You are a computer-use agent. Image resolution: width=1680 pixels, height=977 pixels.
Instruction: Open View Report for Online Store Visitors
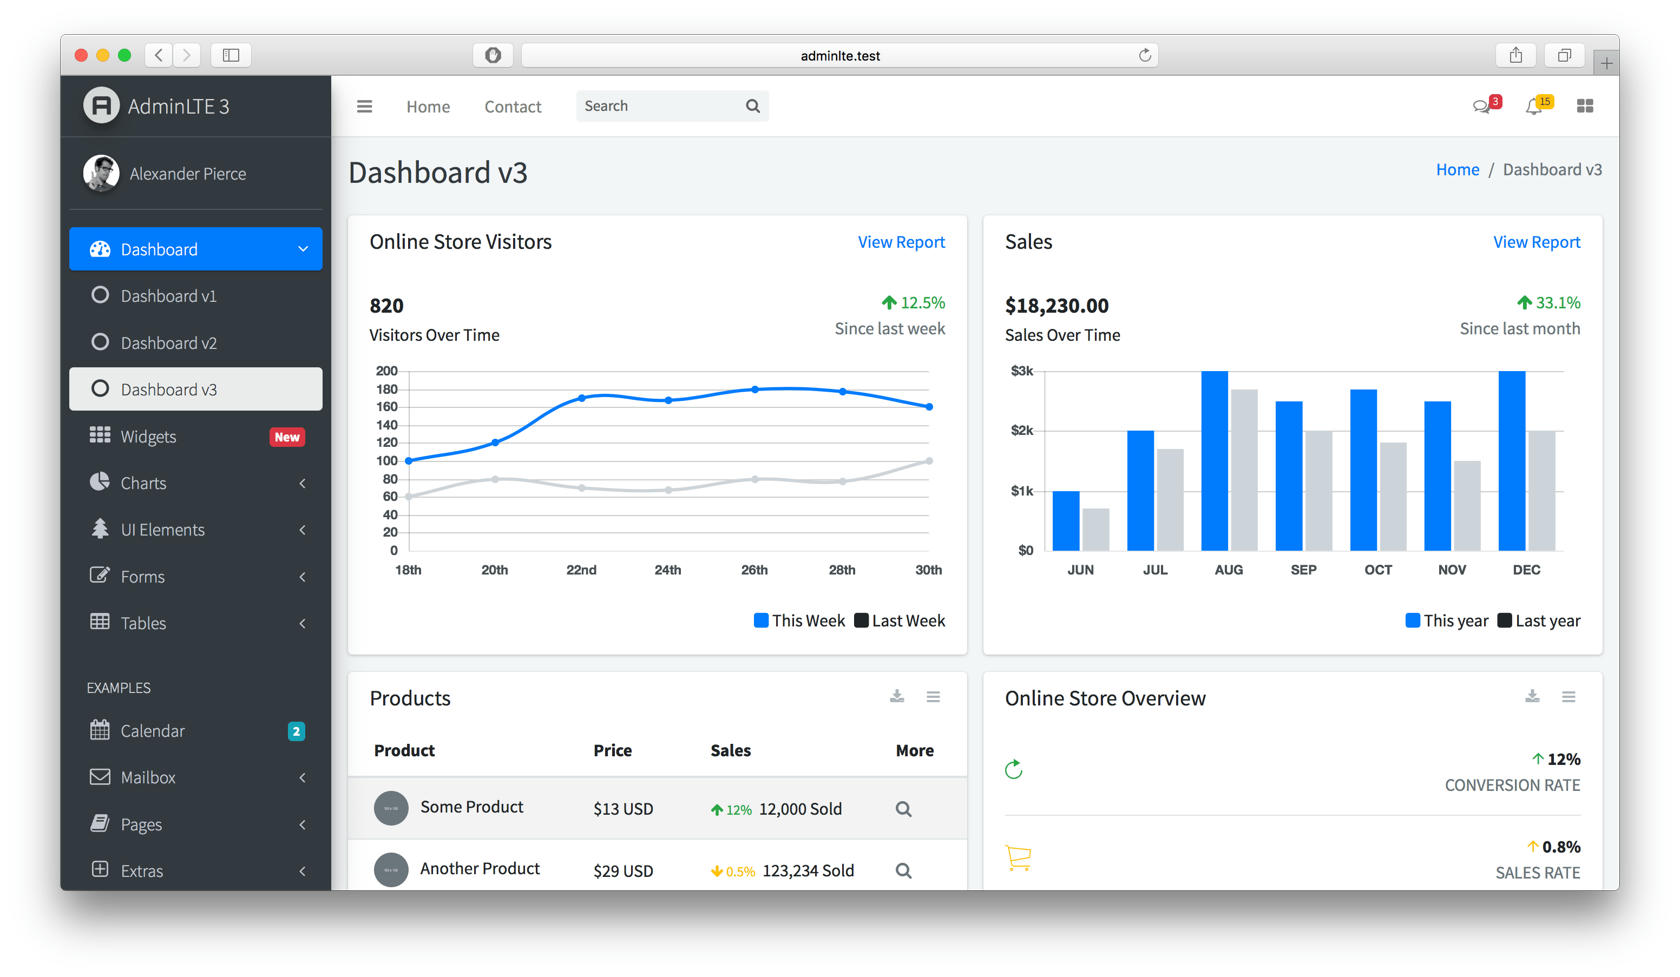900,241
